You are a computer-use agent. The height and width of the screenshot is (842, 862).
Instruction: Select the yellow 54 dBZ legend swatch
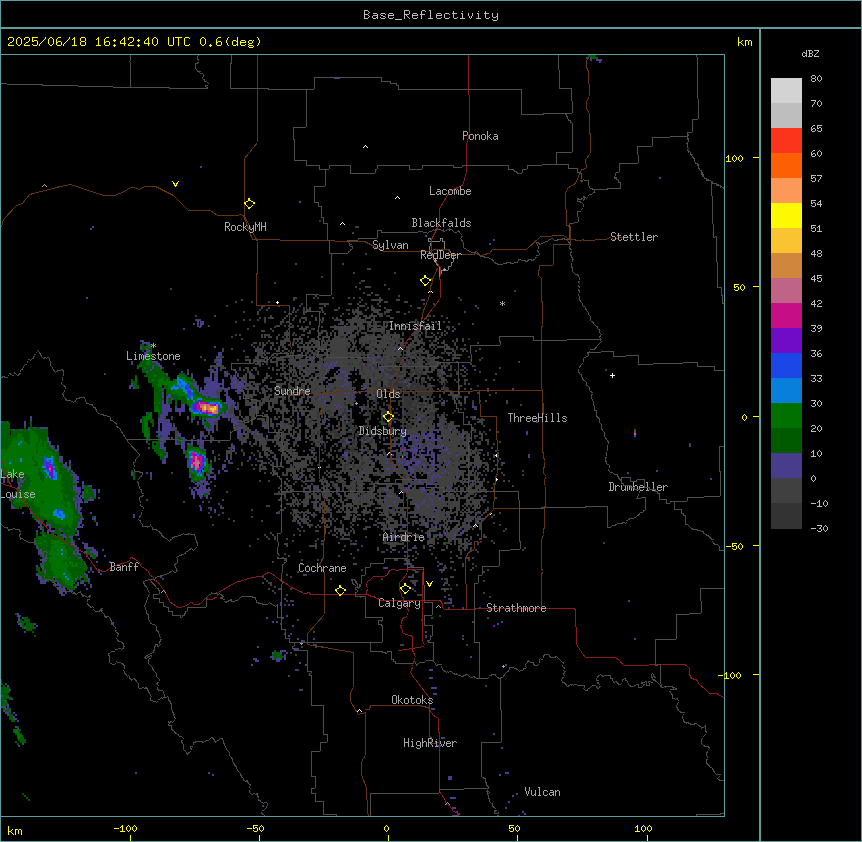(786, 215)
